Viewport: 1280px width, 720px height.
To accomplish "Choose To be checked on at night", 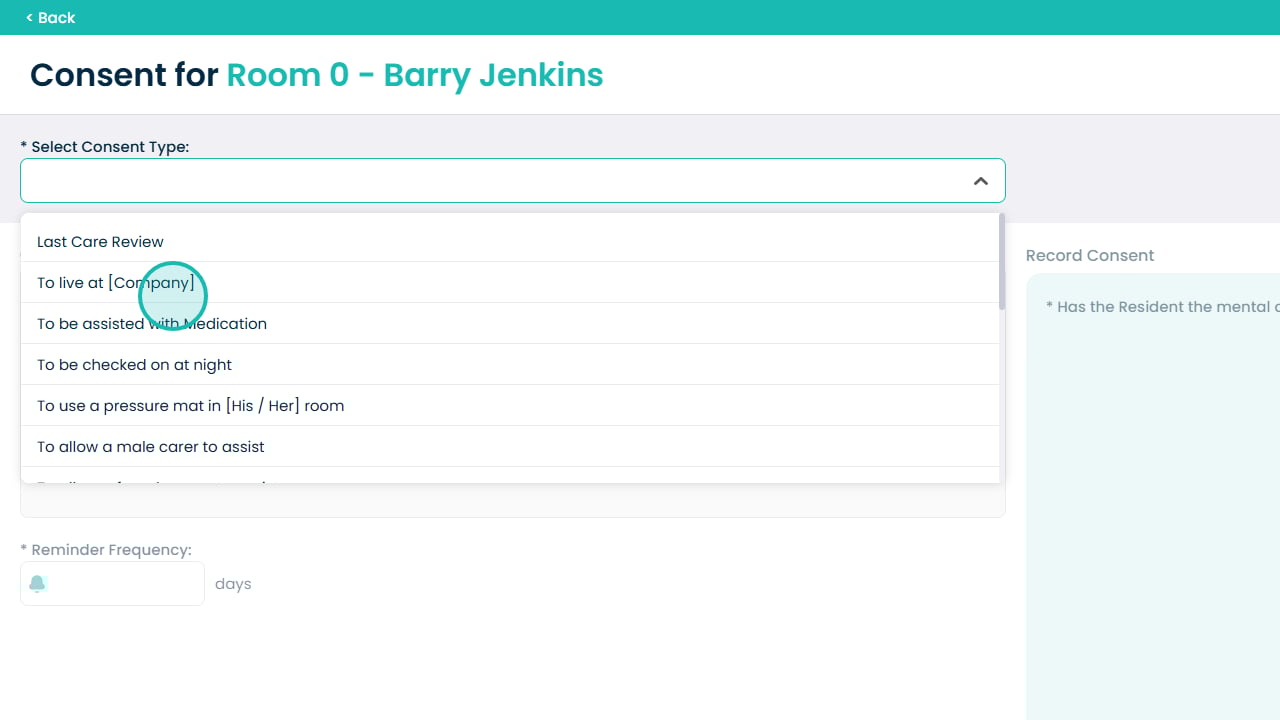I will point(510,365).
